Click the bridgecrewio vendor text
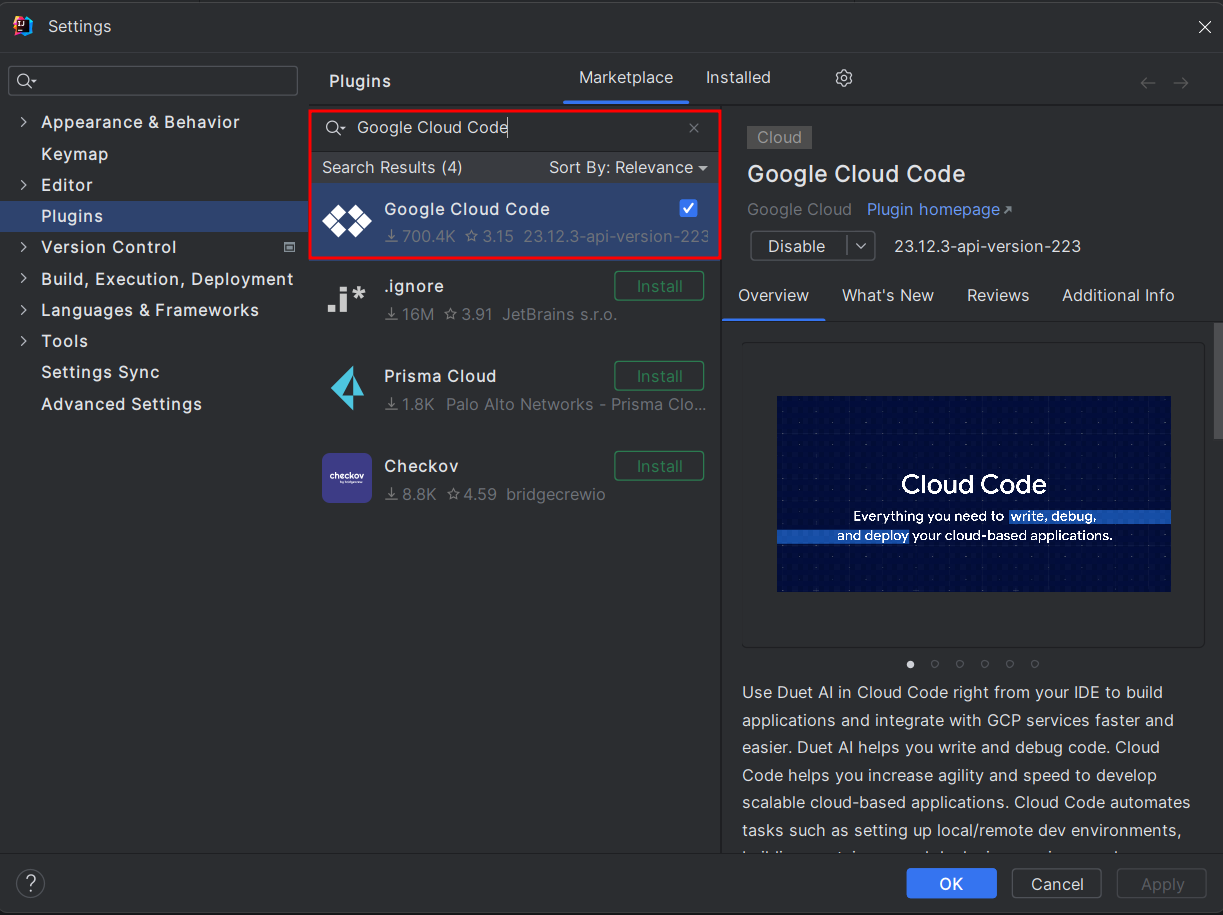 pos(556,494)
